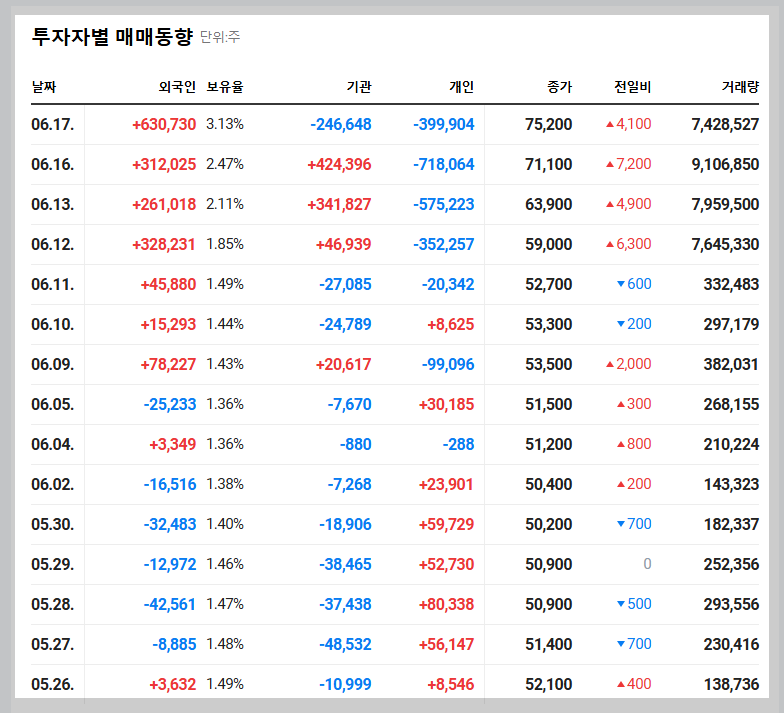Click institution value -10,999
The height and width of the screenshot is (713, 784).
pos(346,684)
